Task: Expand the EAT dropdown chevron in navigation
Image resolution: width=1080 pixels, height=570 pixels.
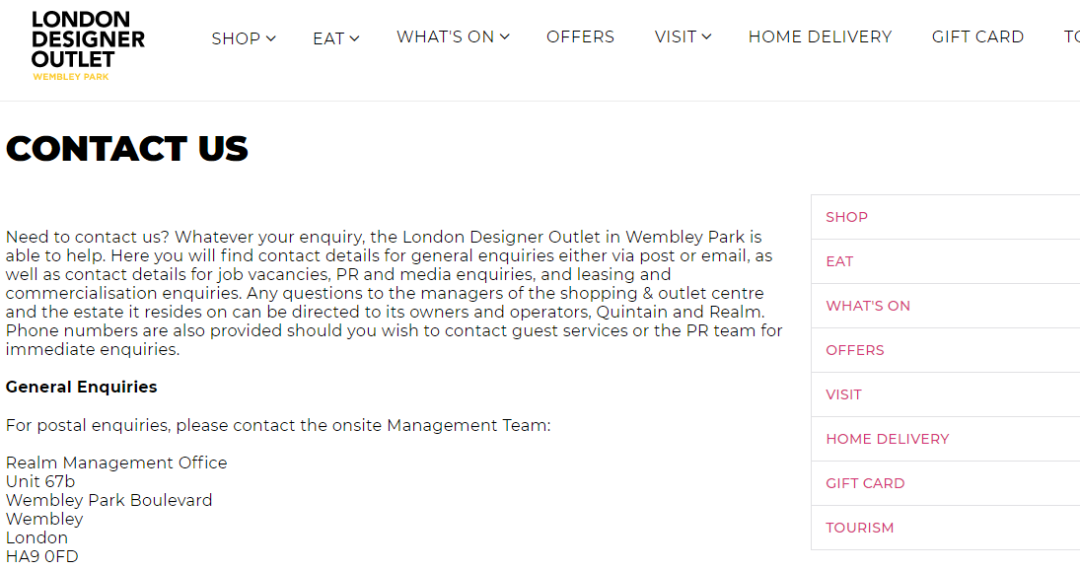Action: pos(354,39)
